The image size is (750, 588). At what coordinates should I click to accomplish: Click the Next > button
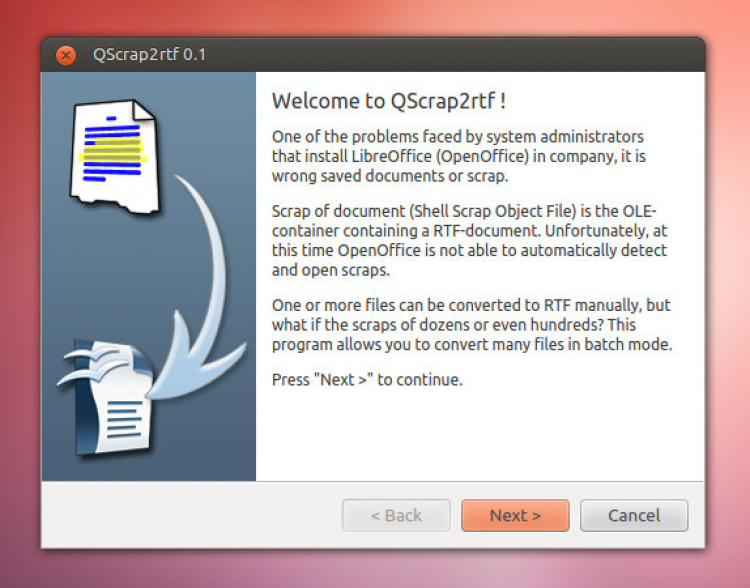pos(515,515)
